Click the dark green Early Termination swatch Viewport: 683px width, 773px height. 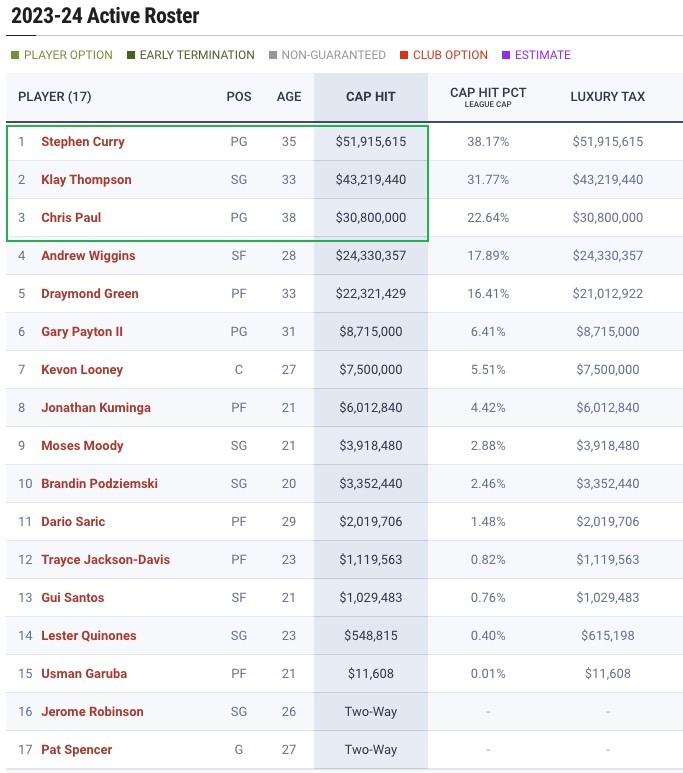(x=130, y=55)
